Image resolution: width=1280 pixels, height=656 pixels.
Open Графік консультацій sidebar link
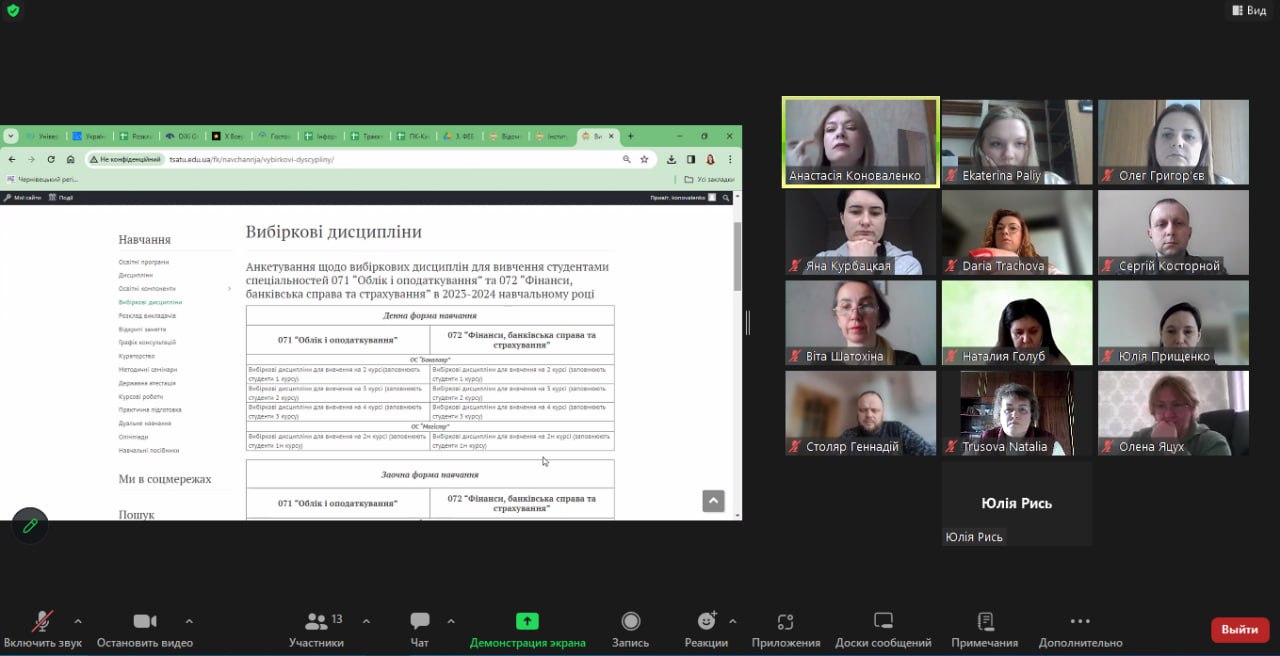tap(147, 343)
